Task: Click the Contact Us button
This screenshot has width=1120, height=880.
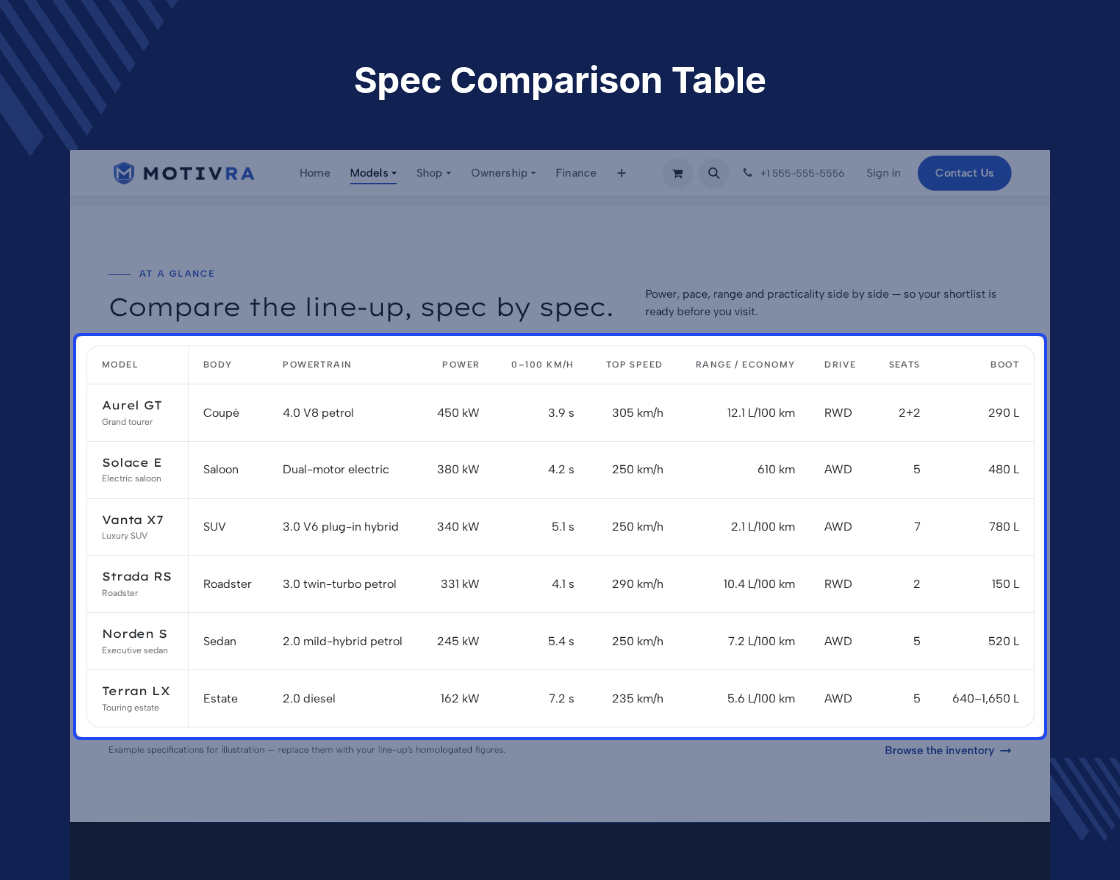Action: pos(964,173)
